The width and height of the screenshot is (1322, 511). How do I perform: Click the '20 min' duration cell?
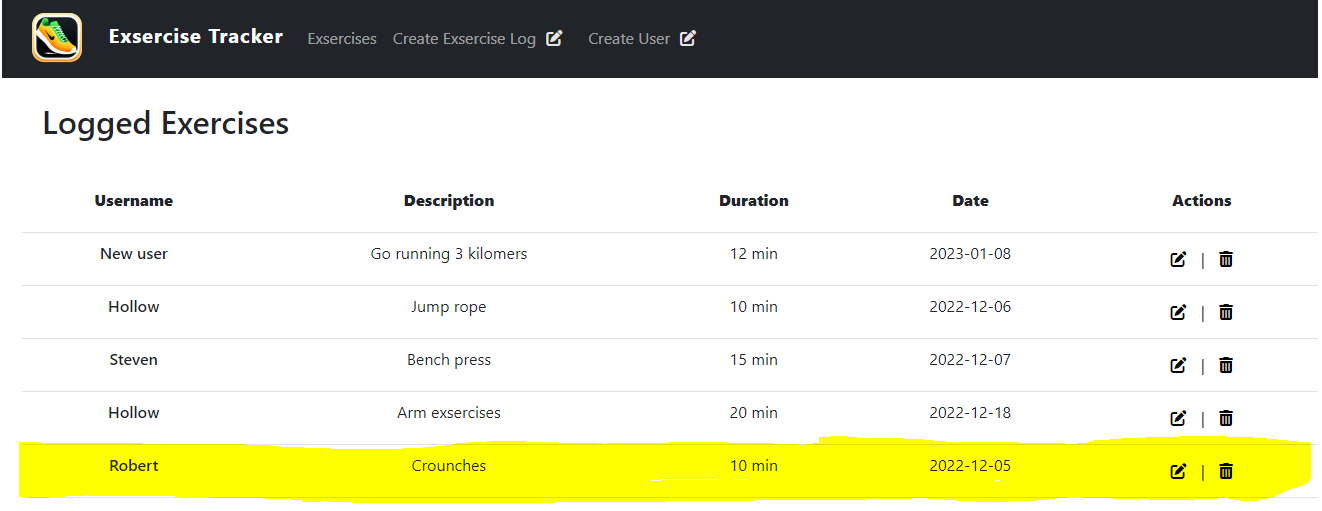point(754,413)
